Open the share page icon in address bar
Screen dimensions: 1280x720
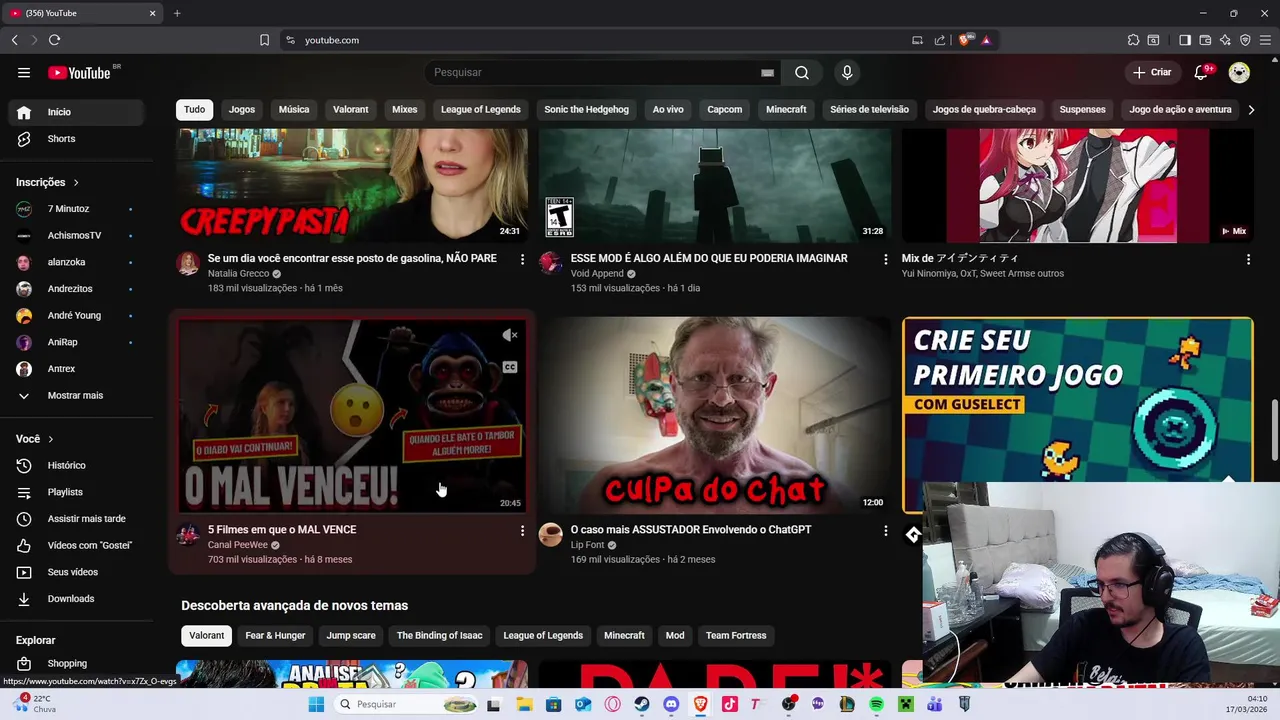point(940,40)
